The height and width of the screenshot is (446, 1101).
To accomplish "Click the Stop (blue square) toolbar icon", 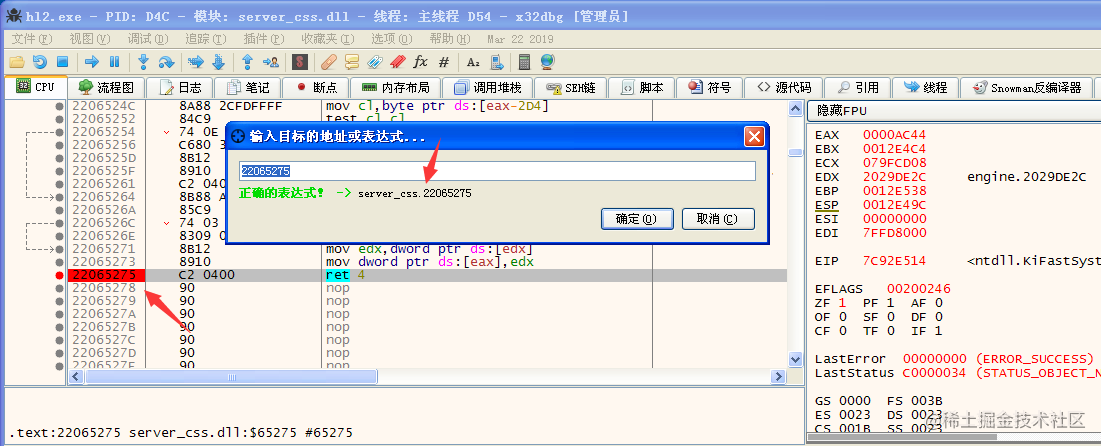I will click(x=62, y=63).
